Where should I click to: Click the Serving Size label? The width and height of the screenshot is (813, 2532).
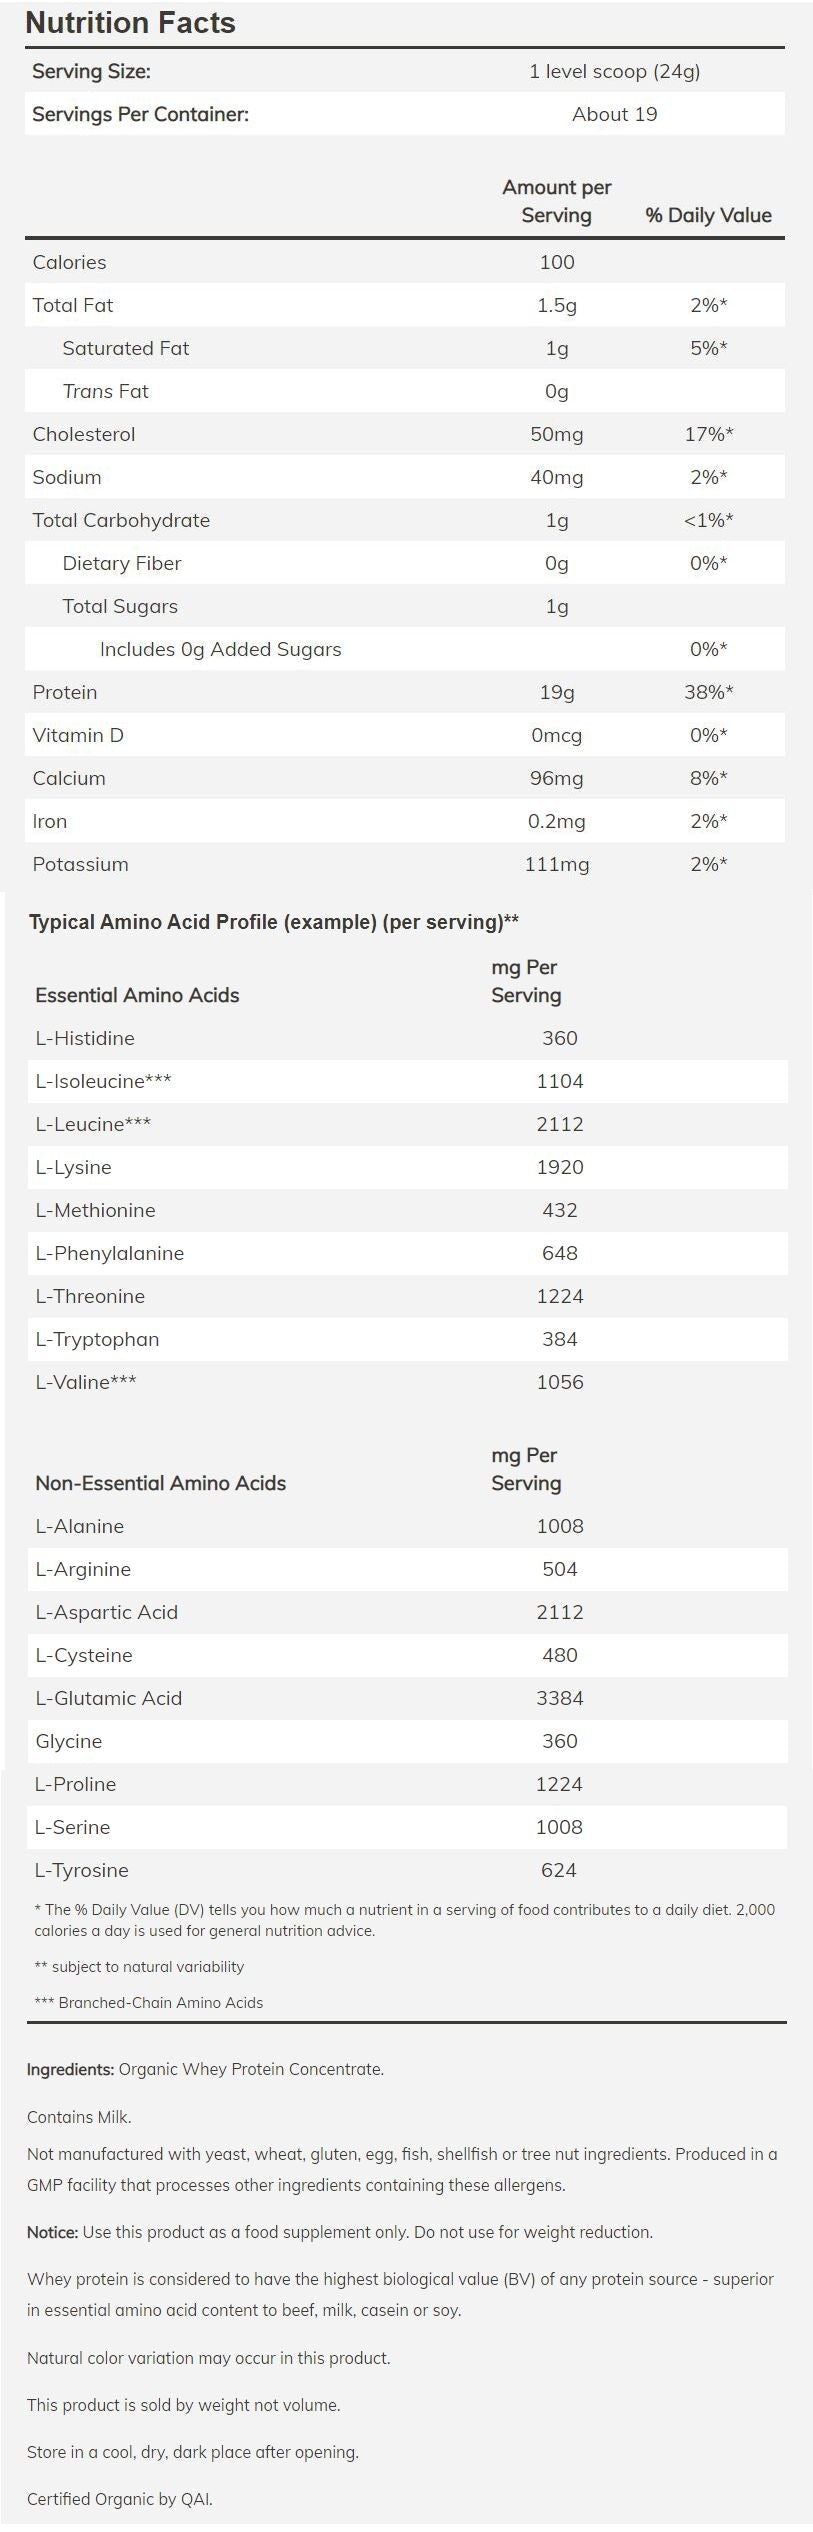tap(91, 71)
